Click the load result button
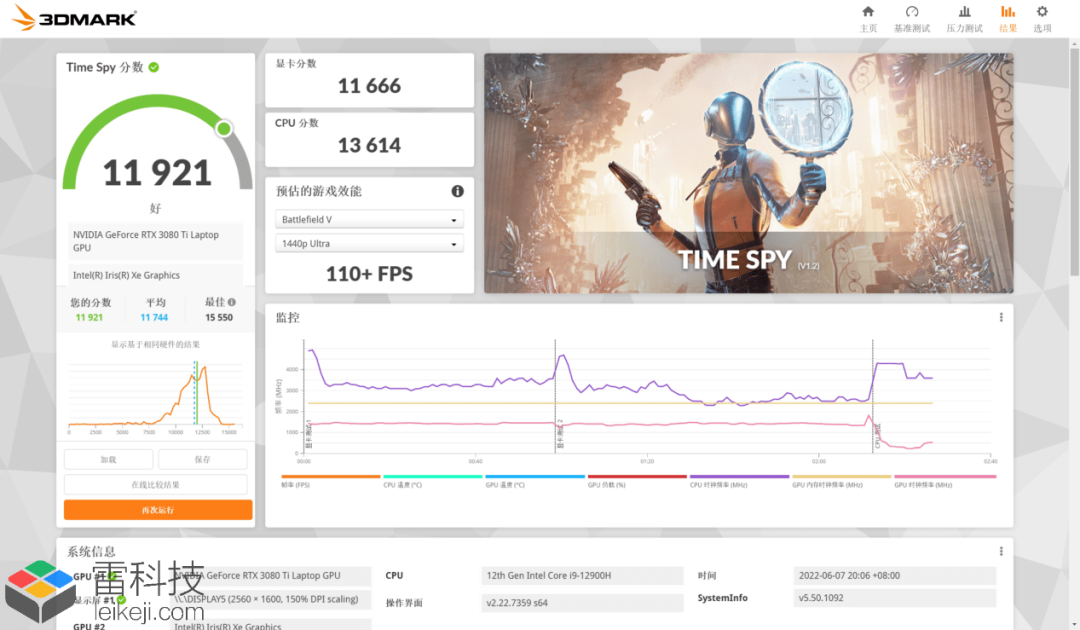The image size is (1080, 630). (x=109, y=459)
